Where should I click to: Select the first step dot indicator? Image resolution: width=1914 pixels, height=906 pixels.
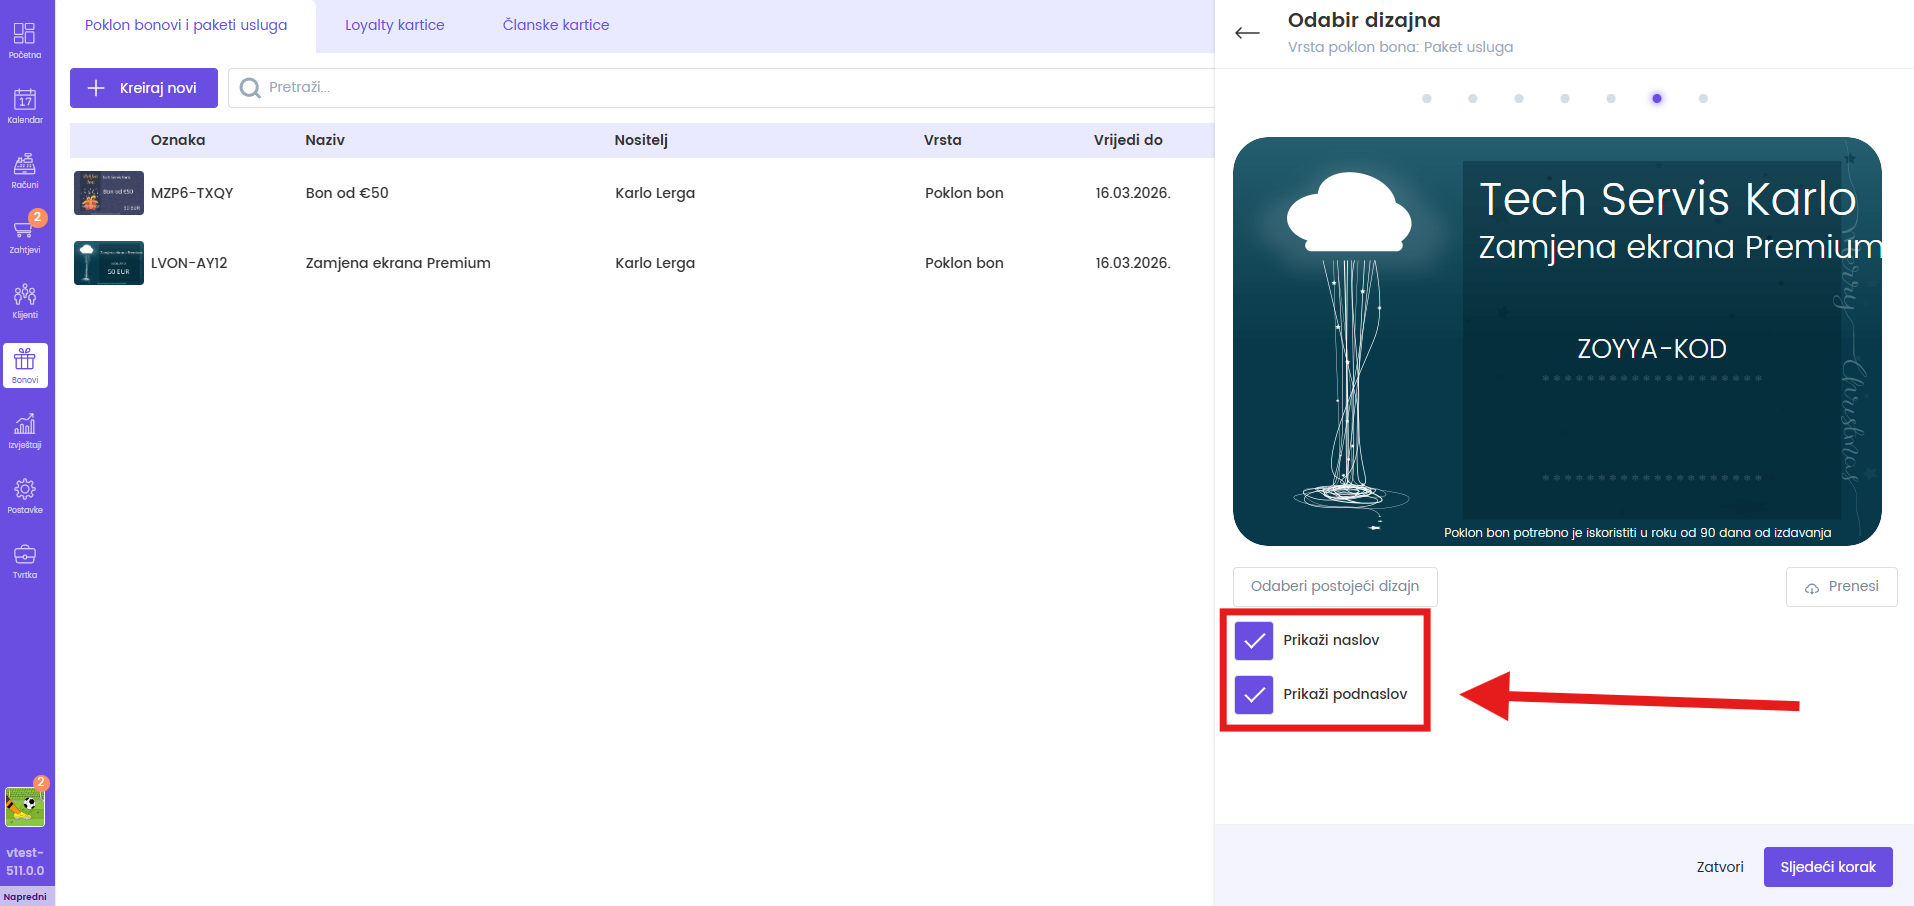tap(1427, 99)
